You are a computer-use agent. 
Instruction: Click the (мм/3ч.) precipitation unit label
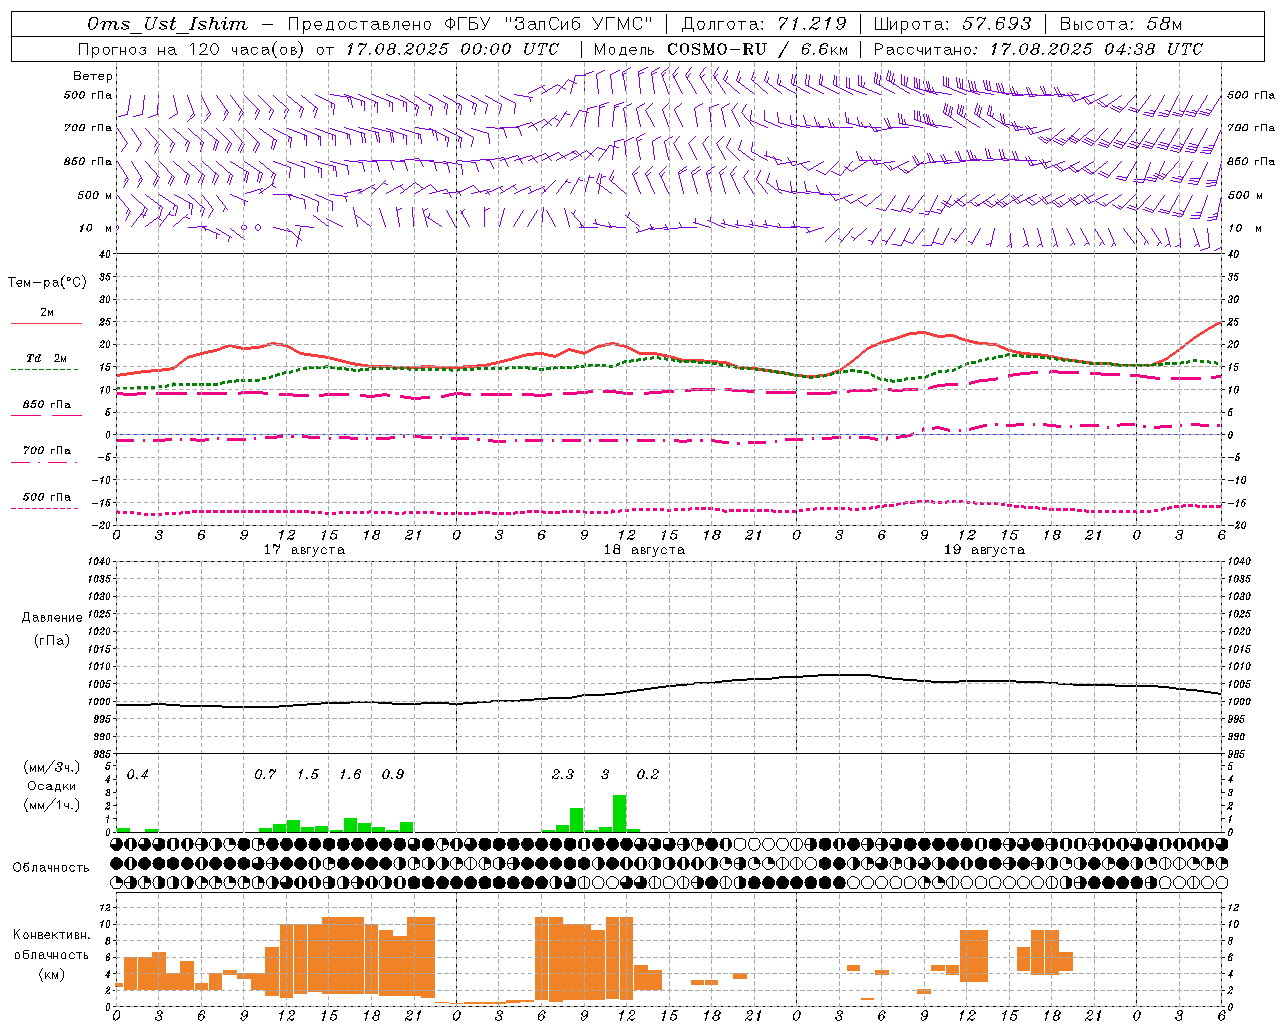tap(52, 768)
